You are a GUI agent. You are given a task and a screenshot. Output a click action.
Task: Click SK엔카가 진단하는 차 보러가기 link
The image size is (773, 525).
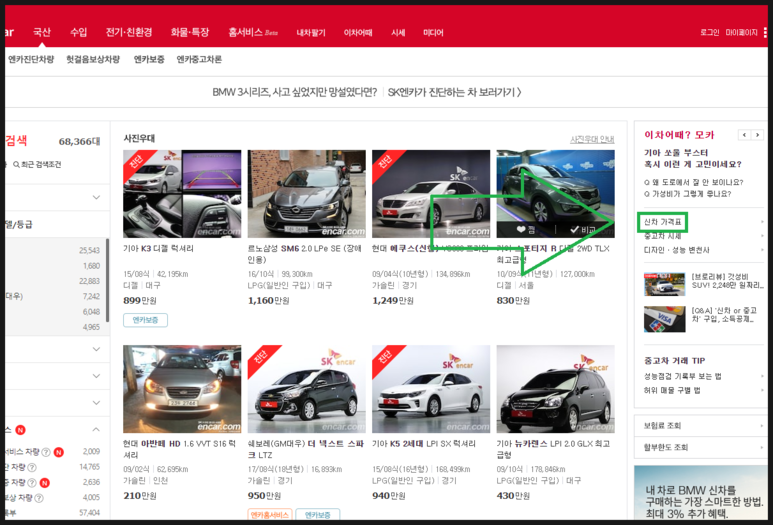click(x=455, y=92)
